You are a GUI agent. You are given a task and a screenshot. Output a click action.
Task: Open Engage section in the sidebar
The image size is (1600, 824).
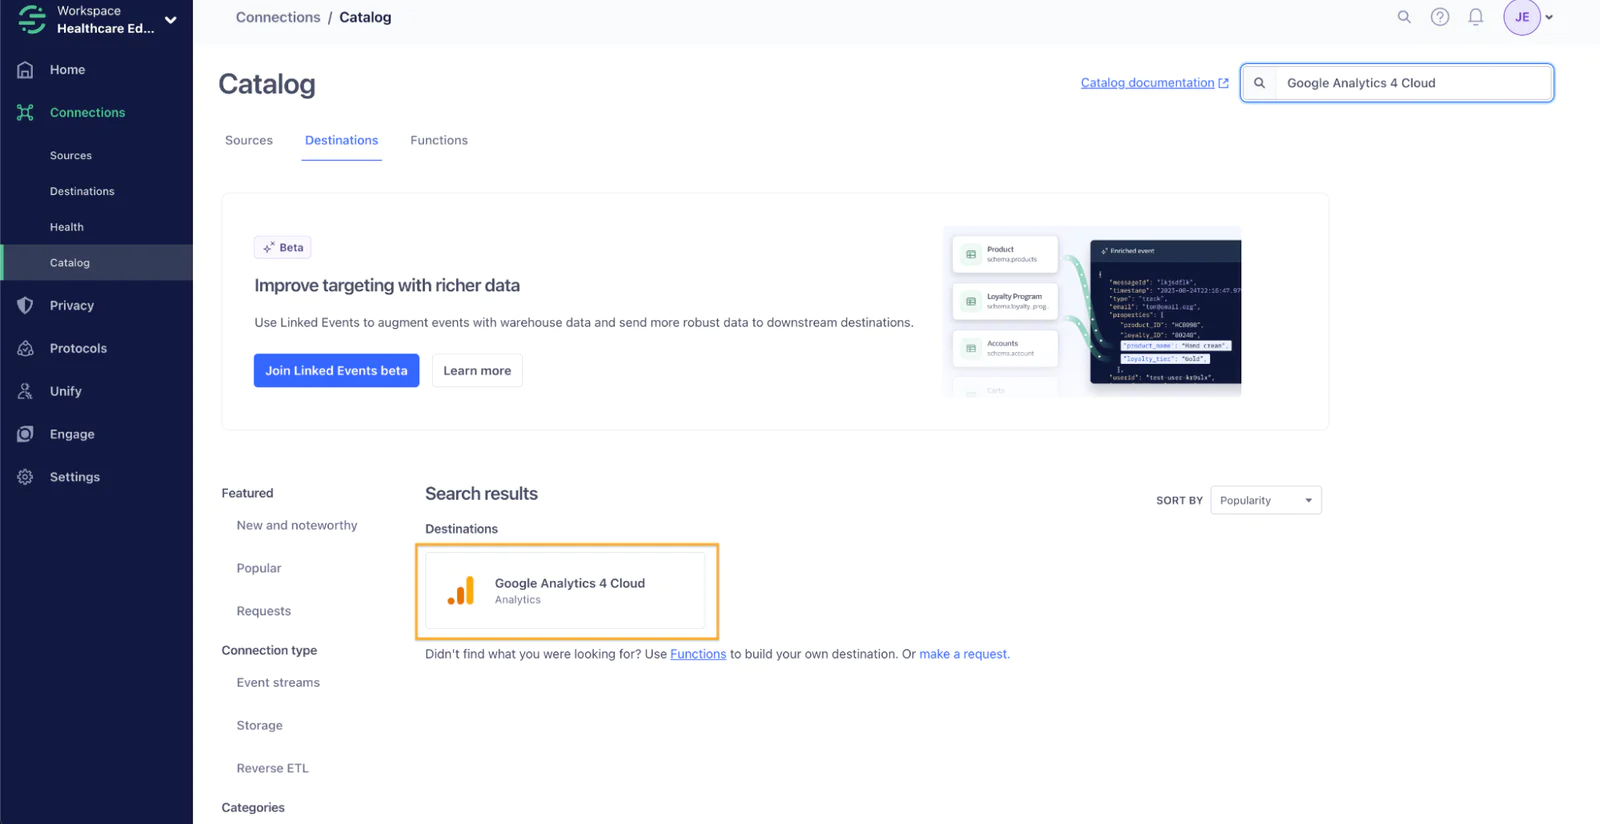pos(72,434)
